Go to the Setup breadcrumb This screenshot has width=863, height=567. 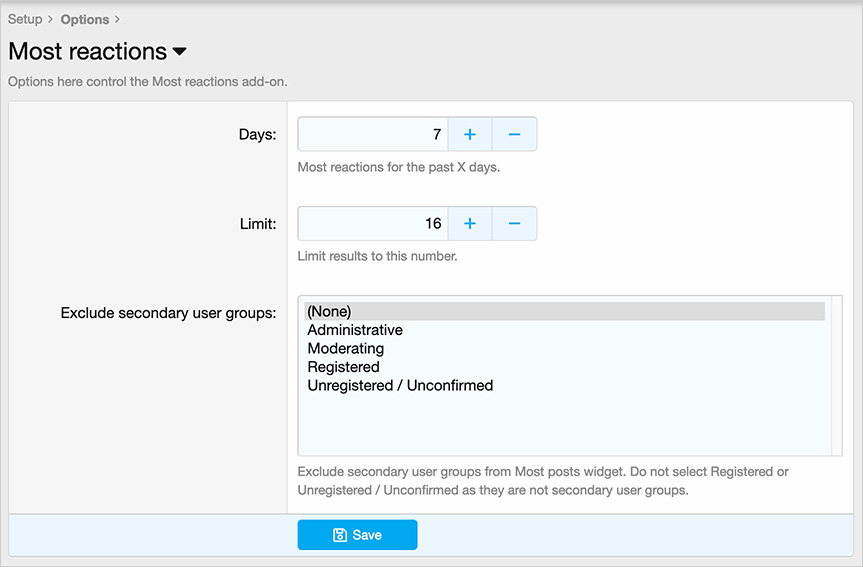click(x=25, y=19)
